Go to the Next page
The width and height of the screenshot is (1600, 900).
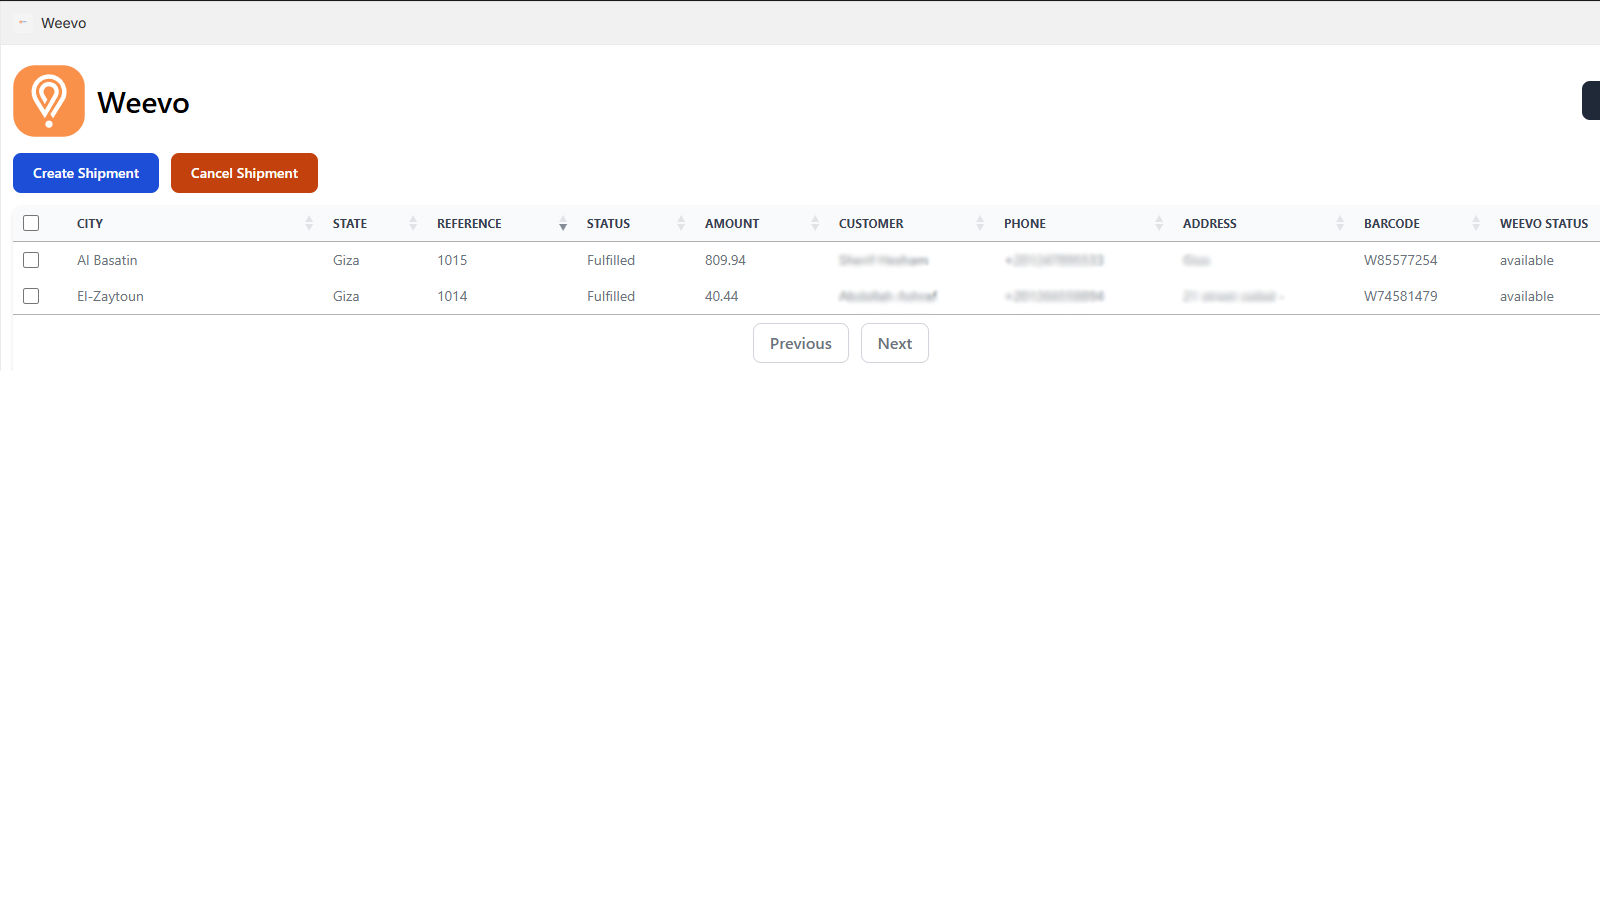[895, 343]
